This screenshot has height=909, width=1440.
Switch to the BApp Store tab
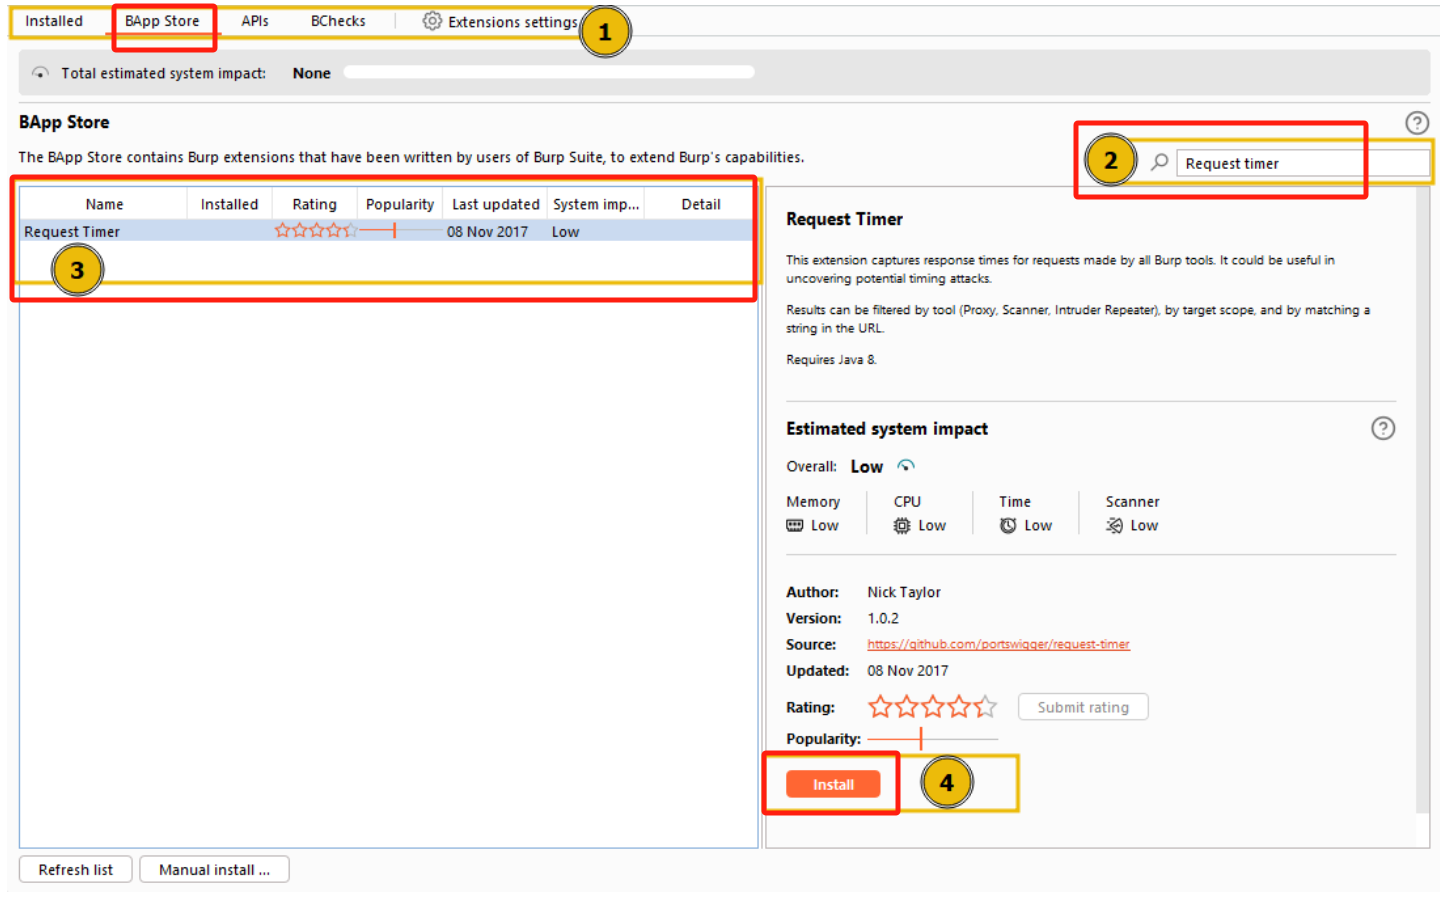162,21
